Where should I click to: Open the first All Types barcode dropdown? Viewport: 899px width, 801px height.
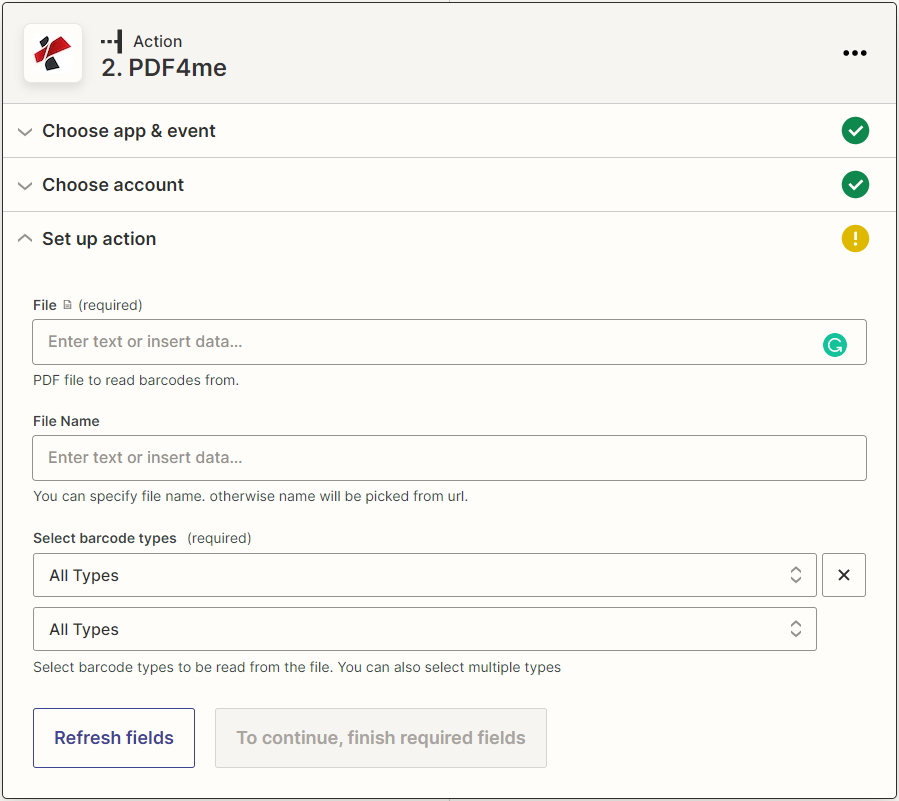424,575
